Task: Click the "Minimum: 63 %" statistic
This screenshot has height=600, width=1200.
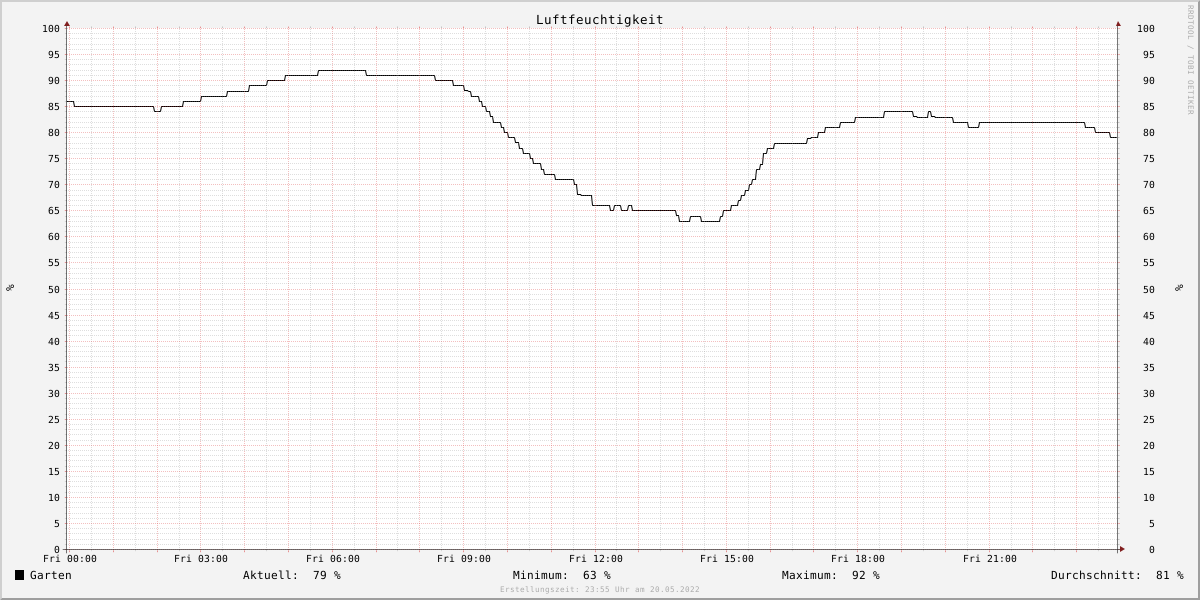Action: point(561,575)
